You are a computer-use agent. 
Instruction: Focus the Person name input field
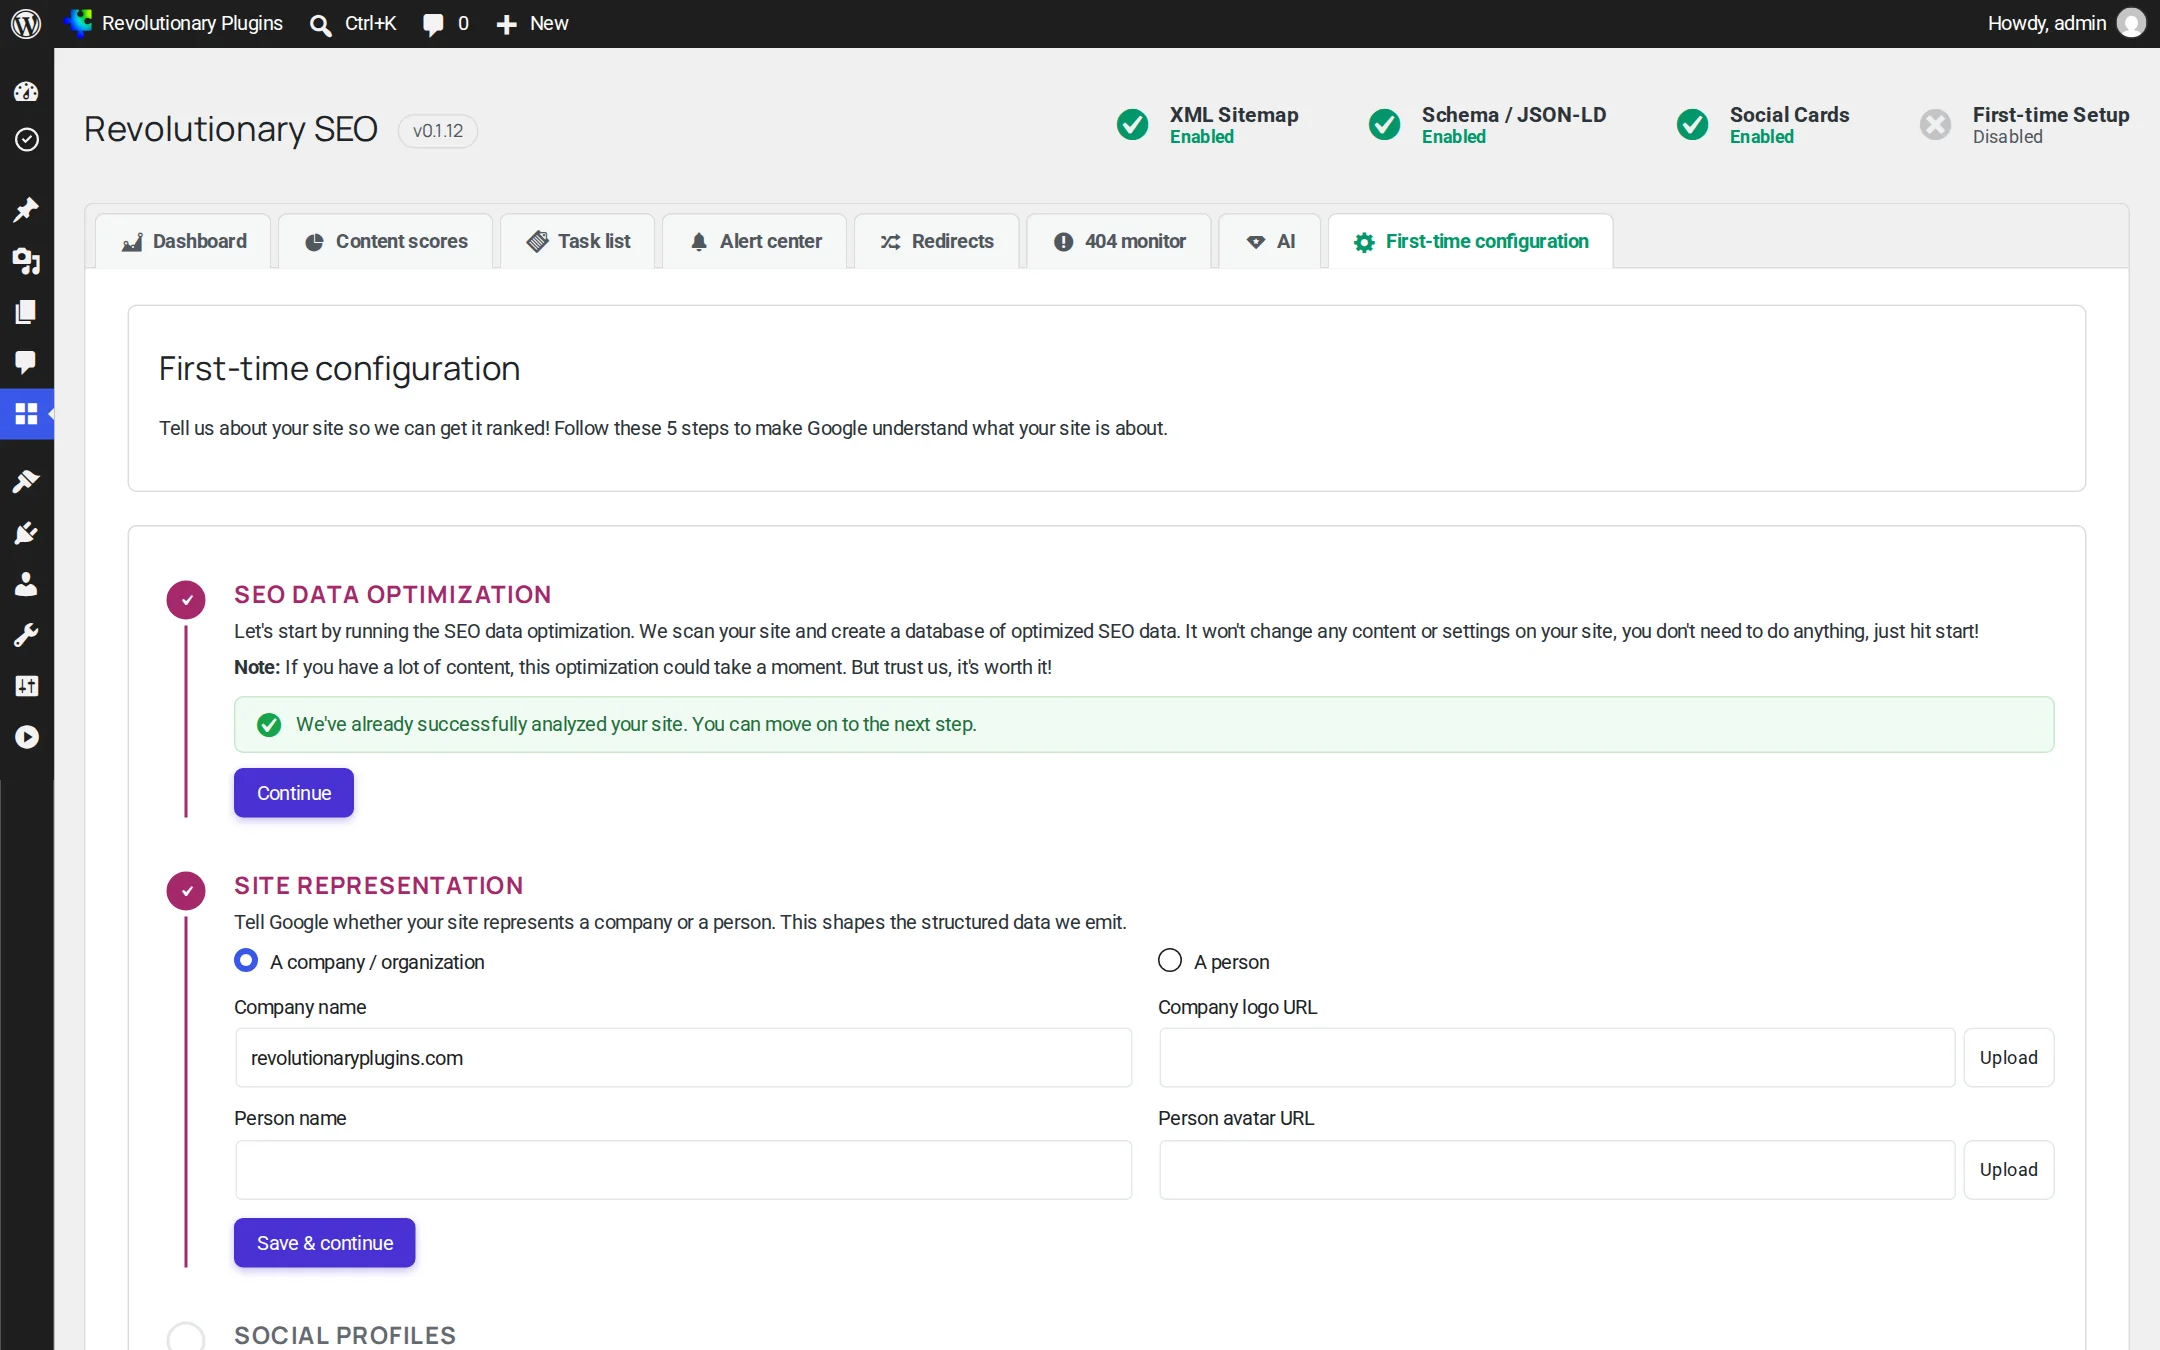[x=683, y=1170]
